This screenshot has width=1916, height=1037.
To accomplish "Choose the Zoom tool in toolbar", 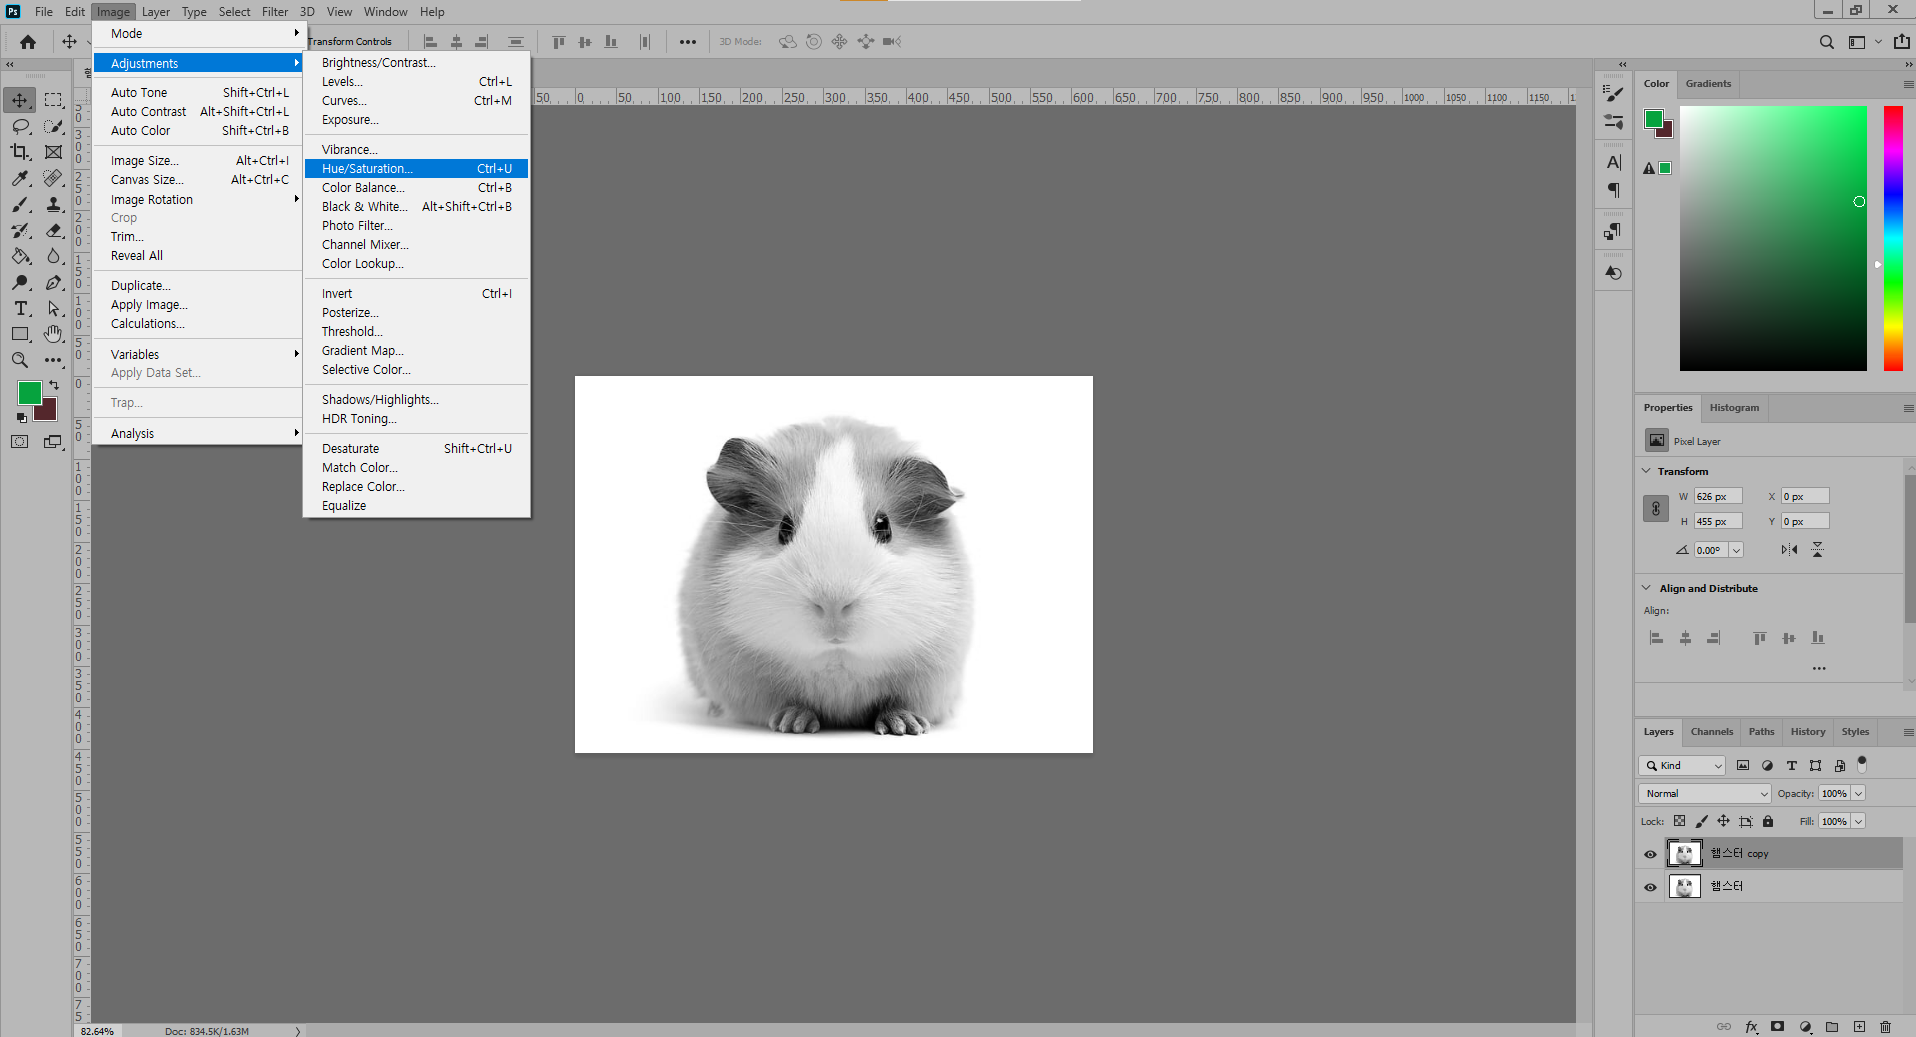I will pos(20,360).
